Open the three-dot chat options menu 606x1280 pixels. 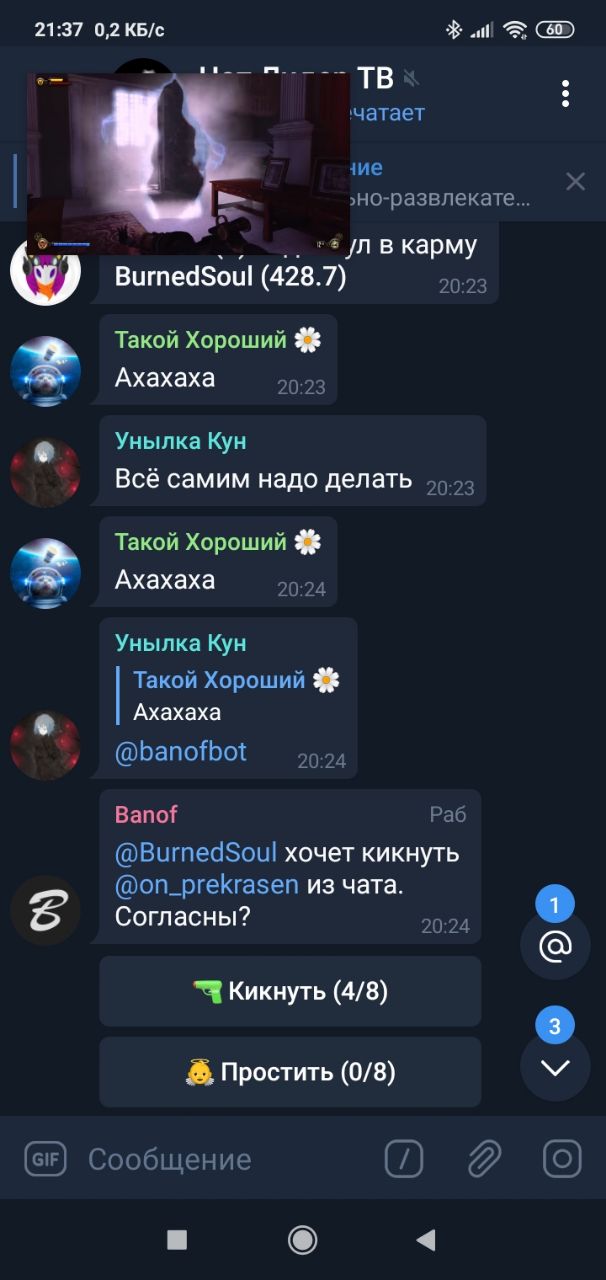pyautogui.click(x=565, y=94)
